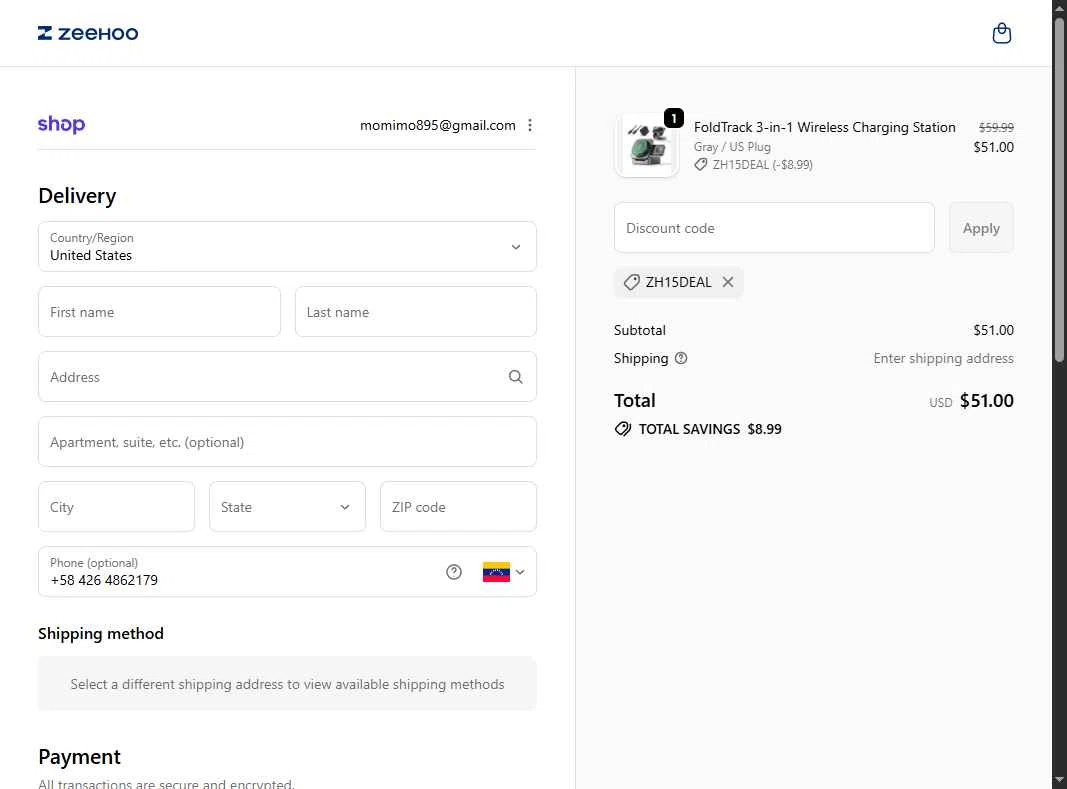Click the ZH15DEAL (-$8.99) discount line

point(753,165)
